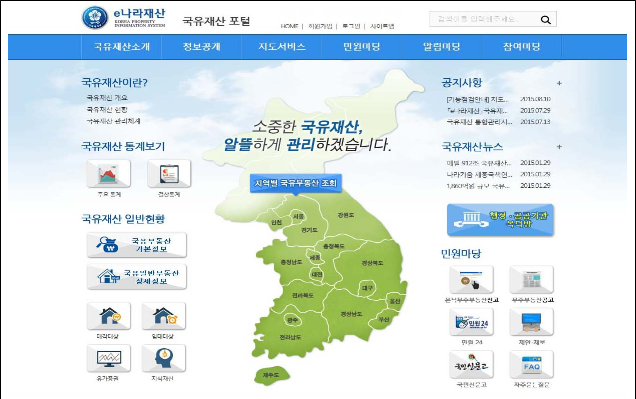Open the 민원24 icon
The image size is (636, 399).
(x=471, y=322)
